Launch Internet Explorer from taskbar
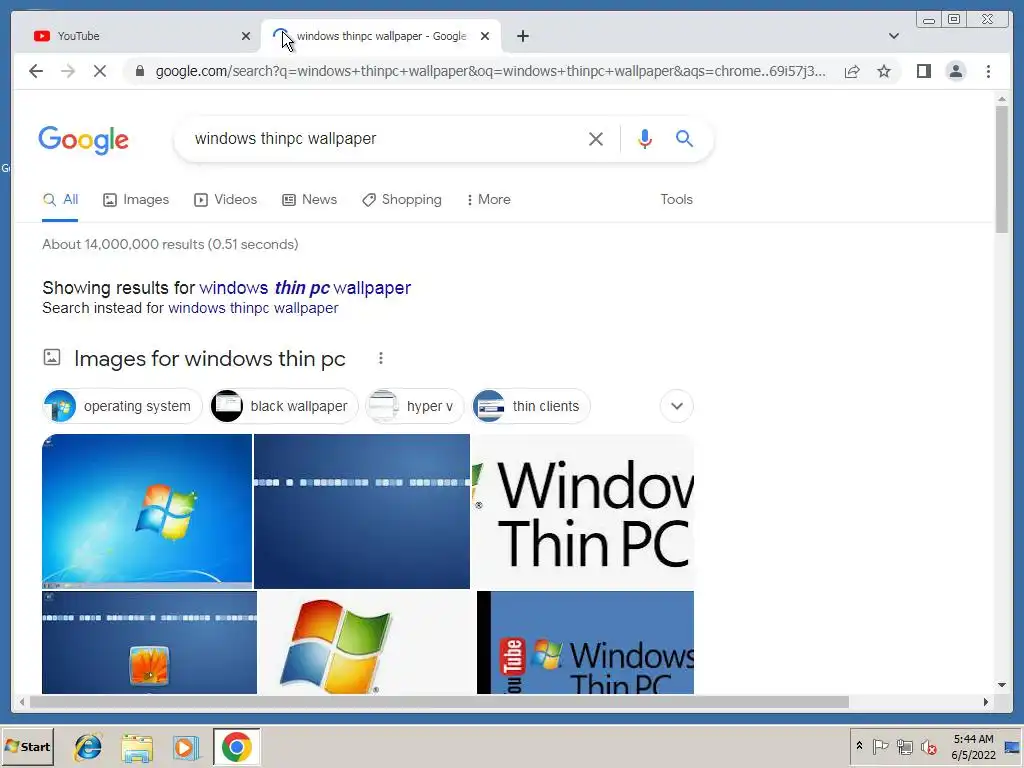This screenshot has width=1024, height=768. coord(88,746)
